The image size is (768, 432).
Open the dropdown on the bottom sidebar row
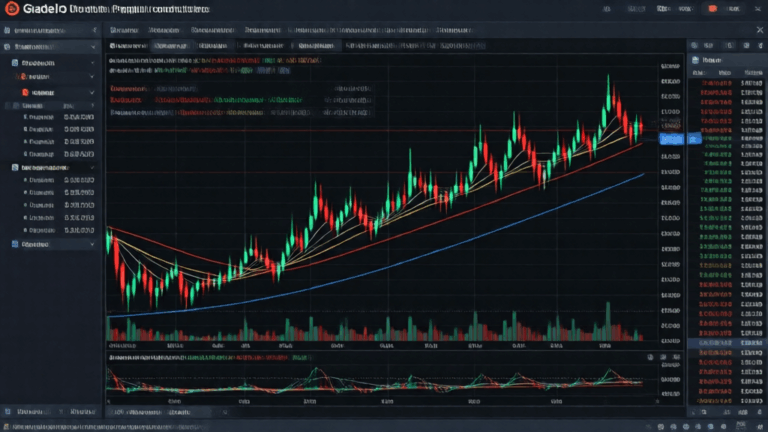coord(95,243)
